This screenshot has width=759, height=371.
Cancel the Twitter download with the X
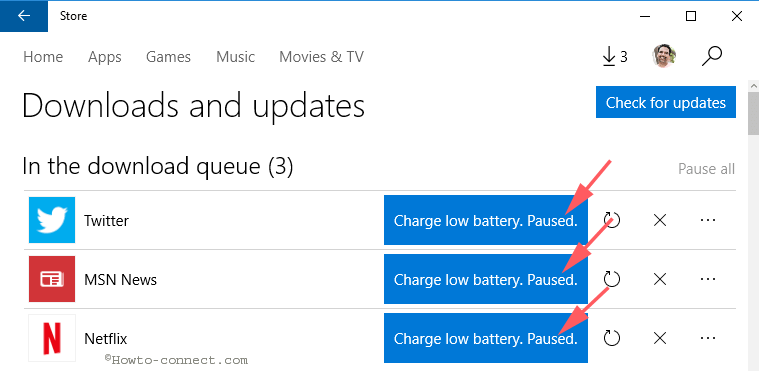pyautogui.click(x=660, y=221)
